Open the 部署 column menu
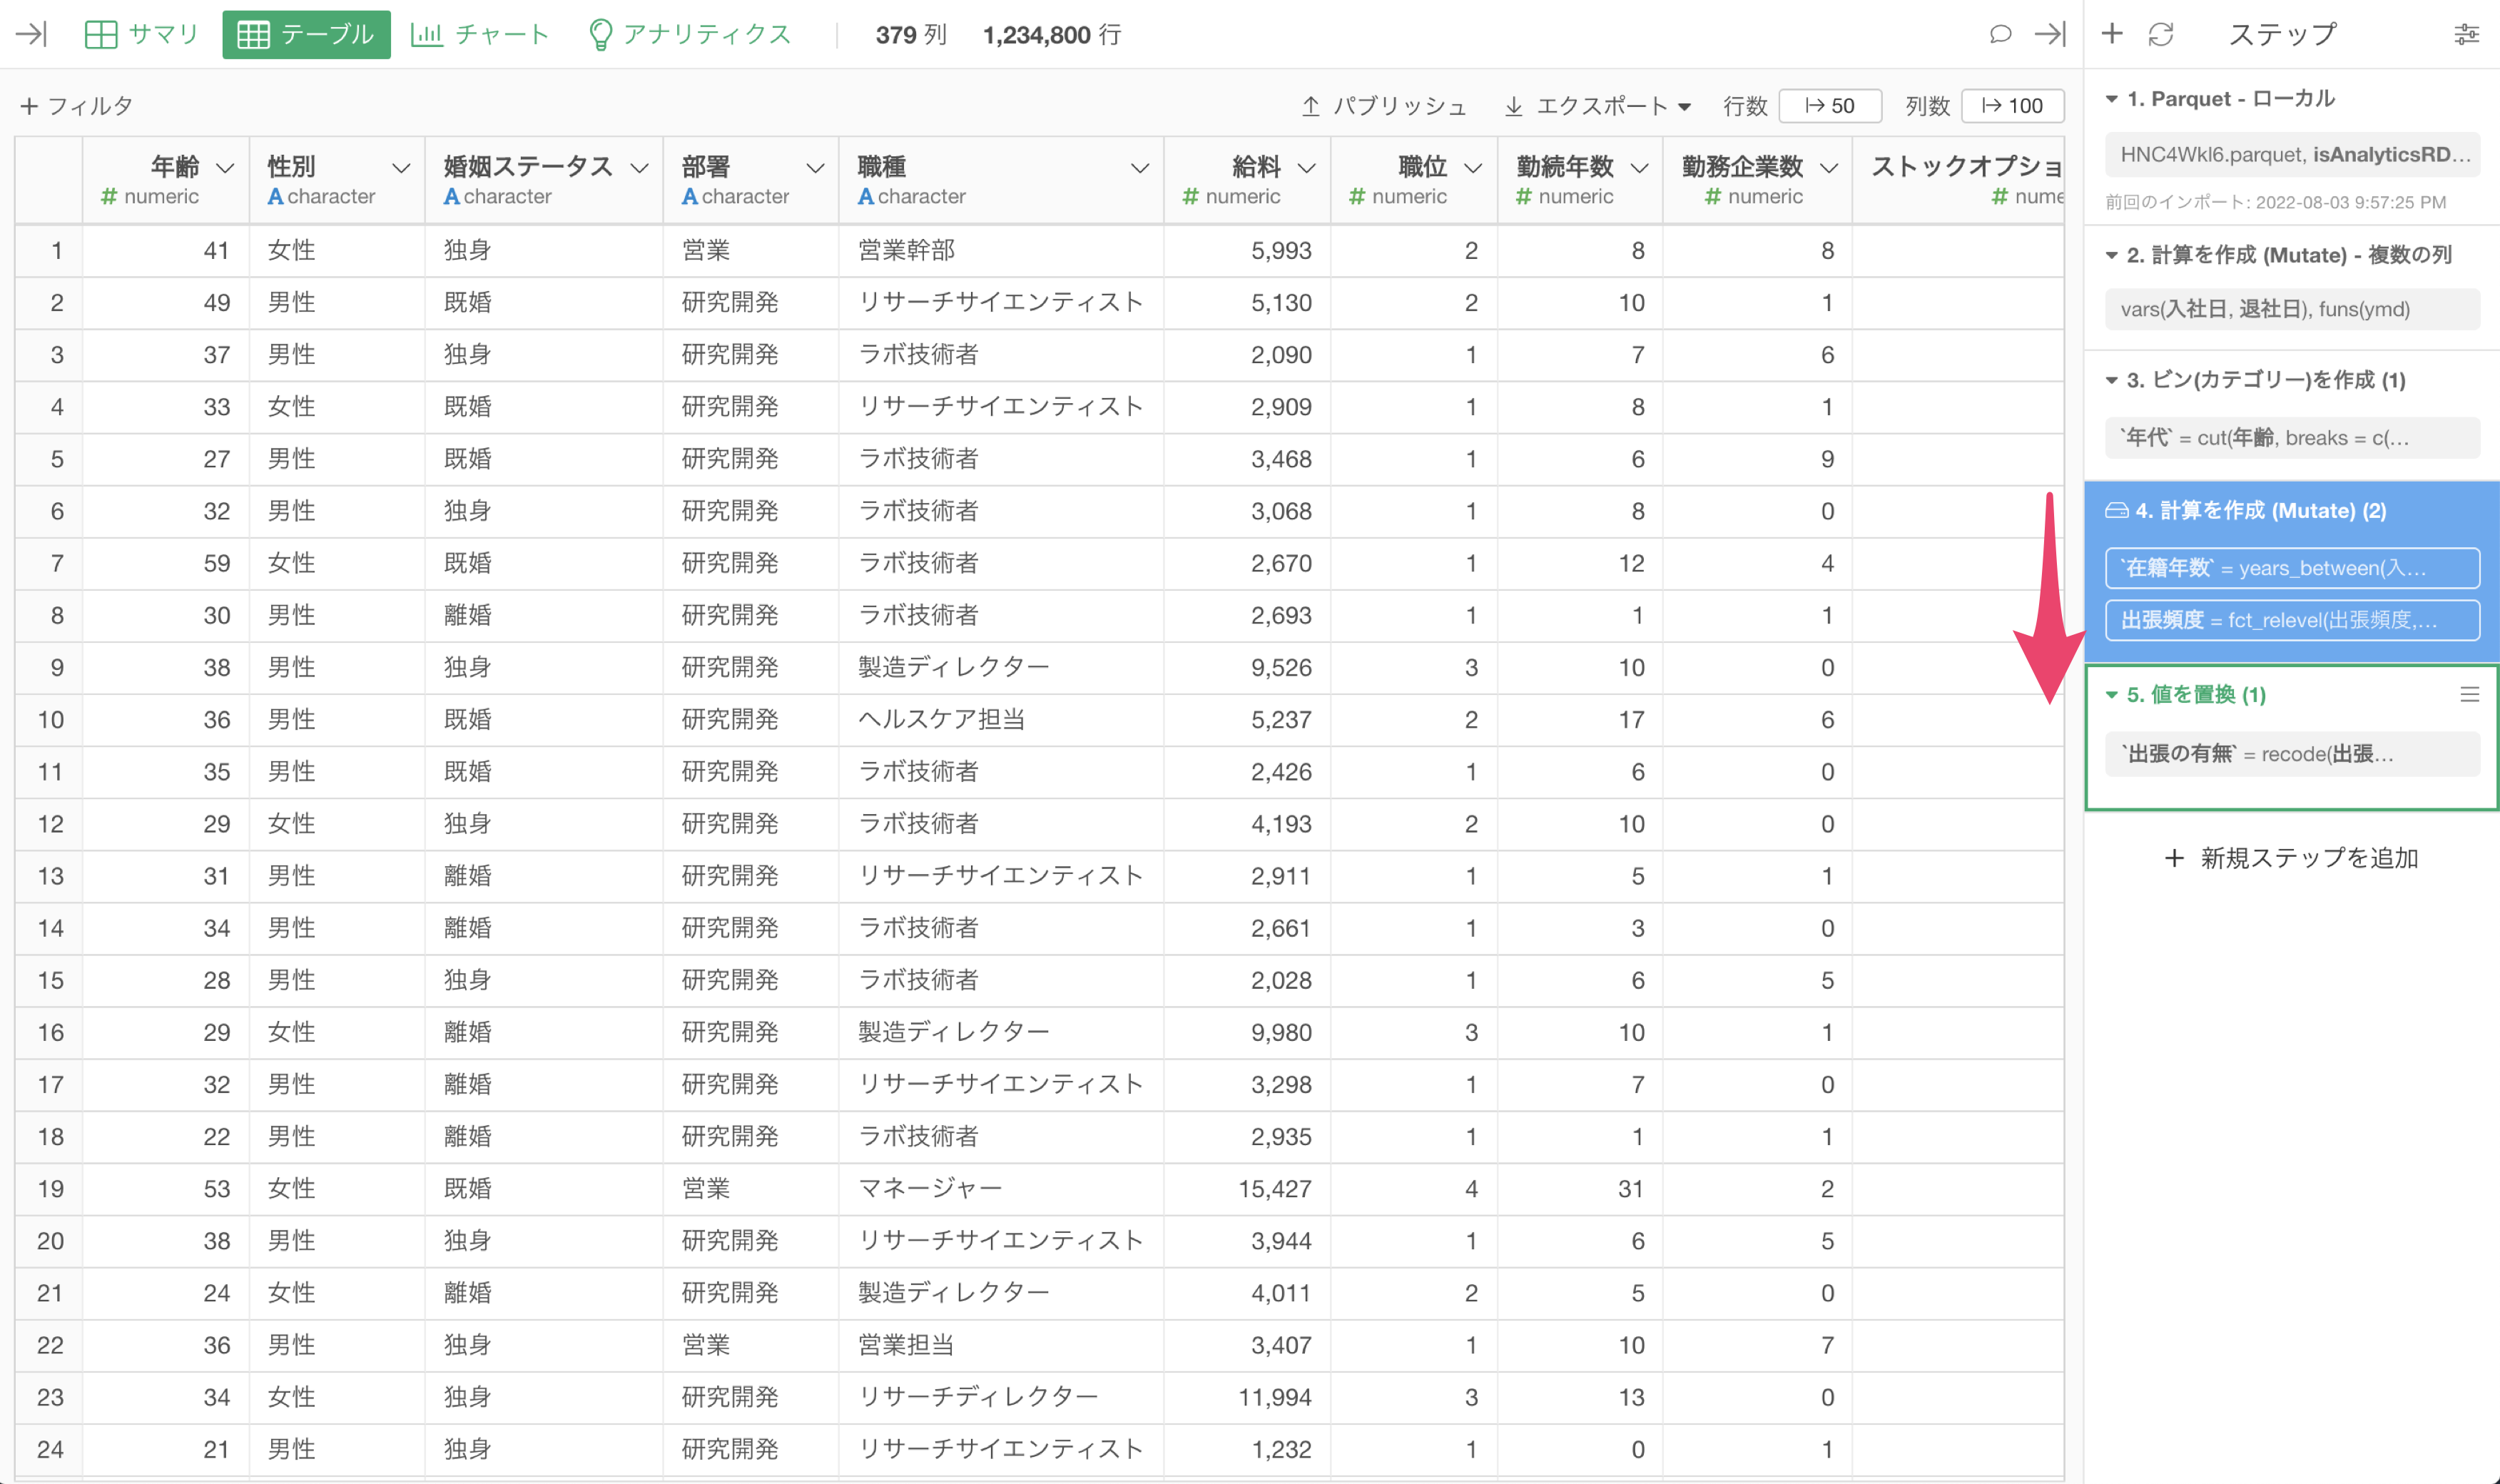Screen dimensions: 2500x1484 pyautogui.click(x=815, y=168)
